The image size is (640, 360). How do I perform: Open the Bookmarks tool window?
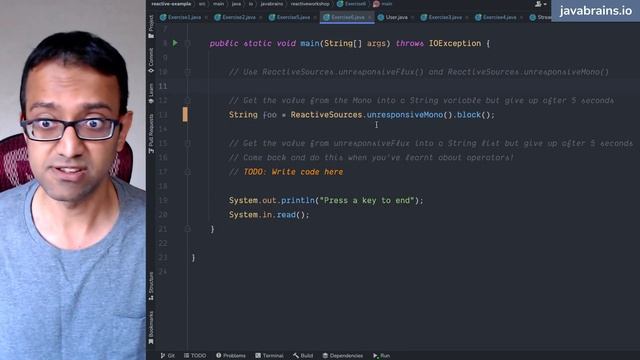click(151, 327)
